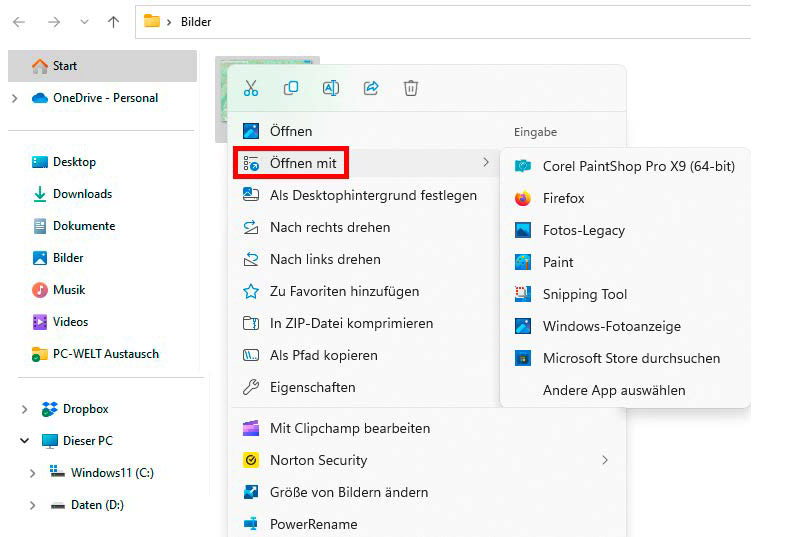788x537 pixels.
Task: Click the breadcrumb chevron before Bilder
Action: 169,22
